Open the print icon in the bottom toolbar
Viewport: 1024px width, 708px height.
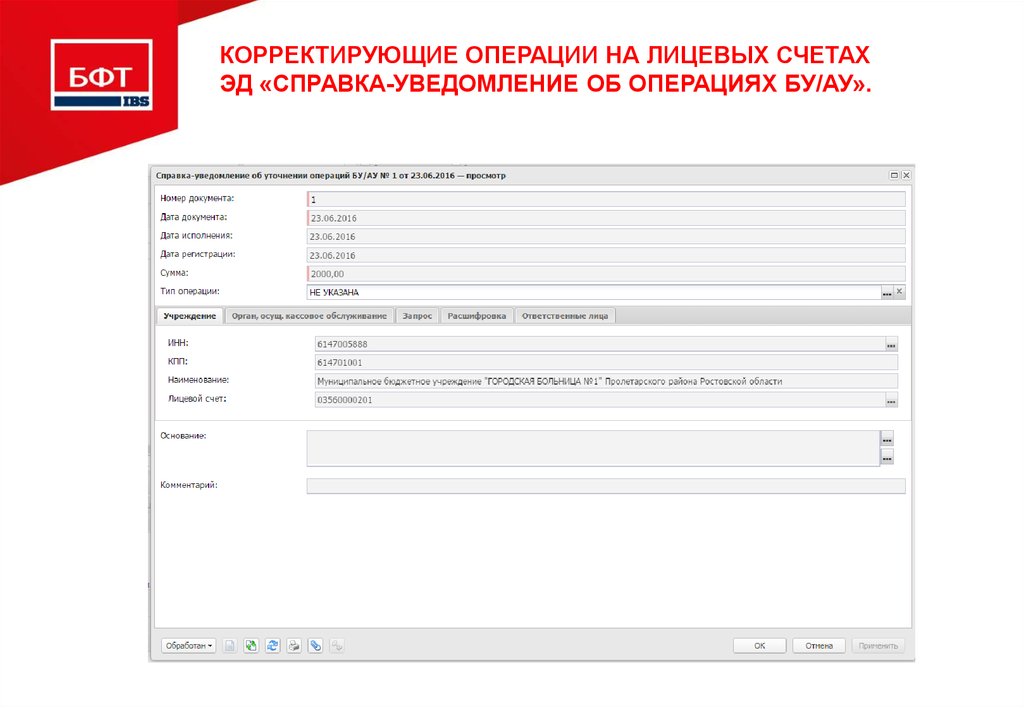[296, 645]
